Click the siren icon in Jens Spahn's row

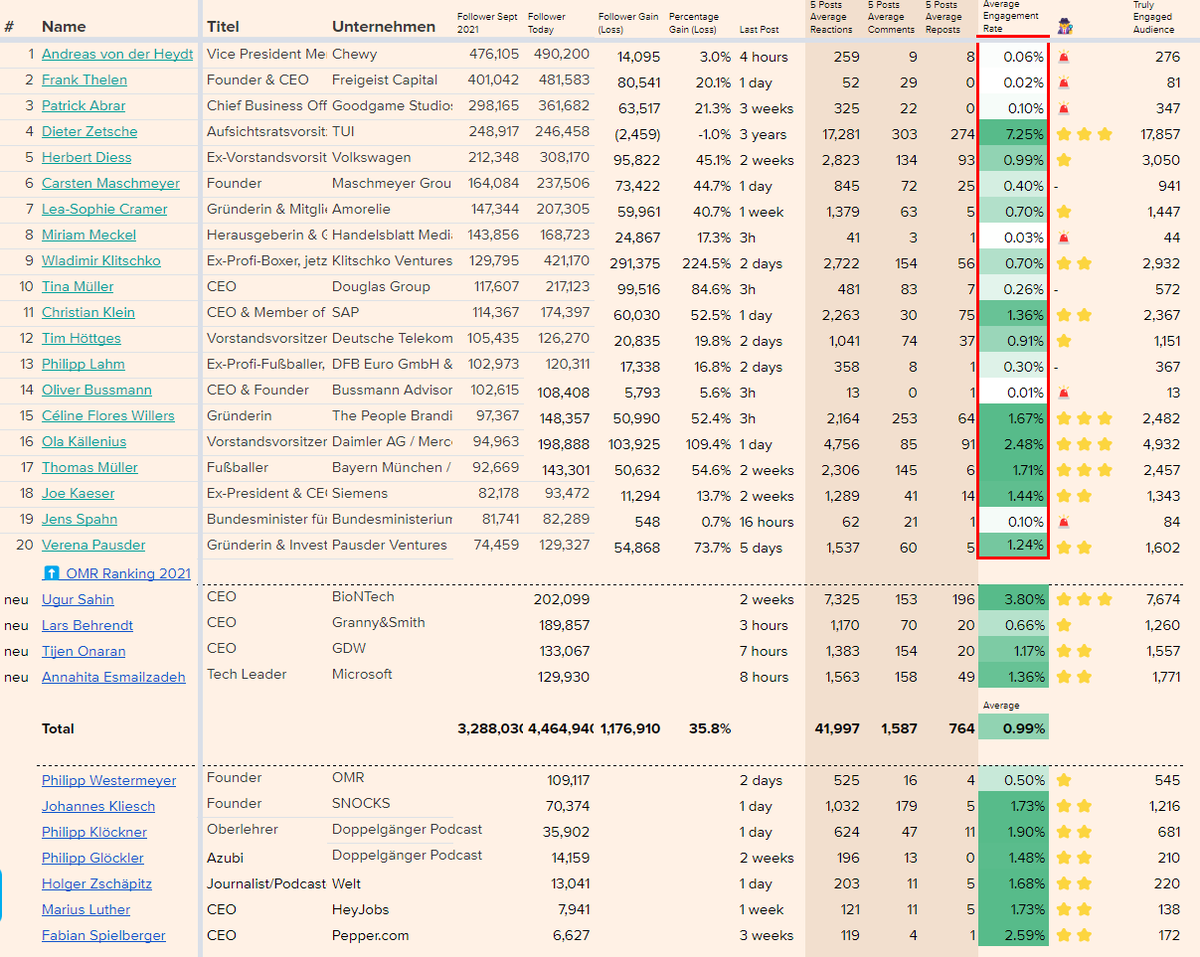pos(1062,522)
